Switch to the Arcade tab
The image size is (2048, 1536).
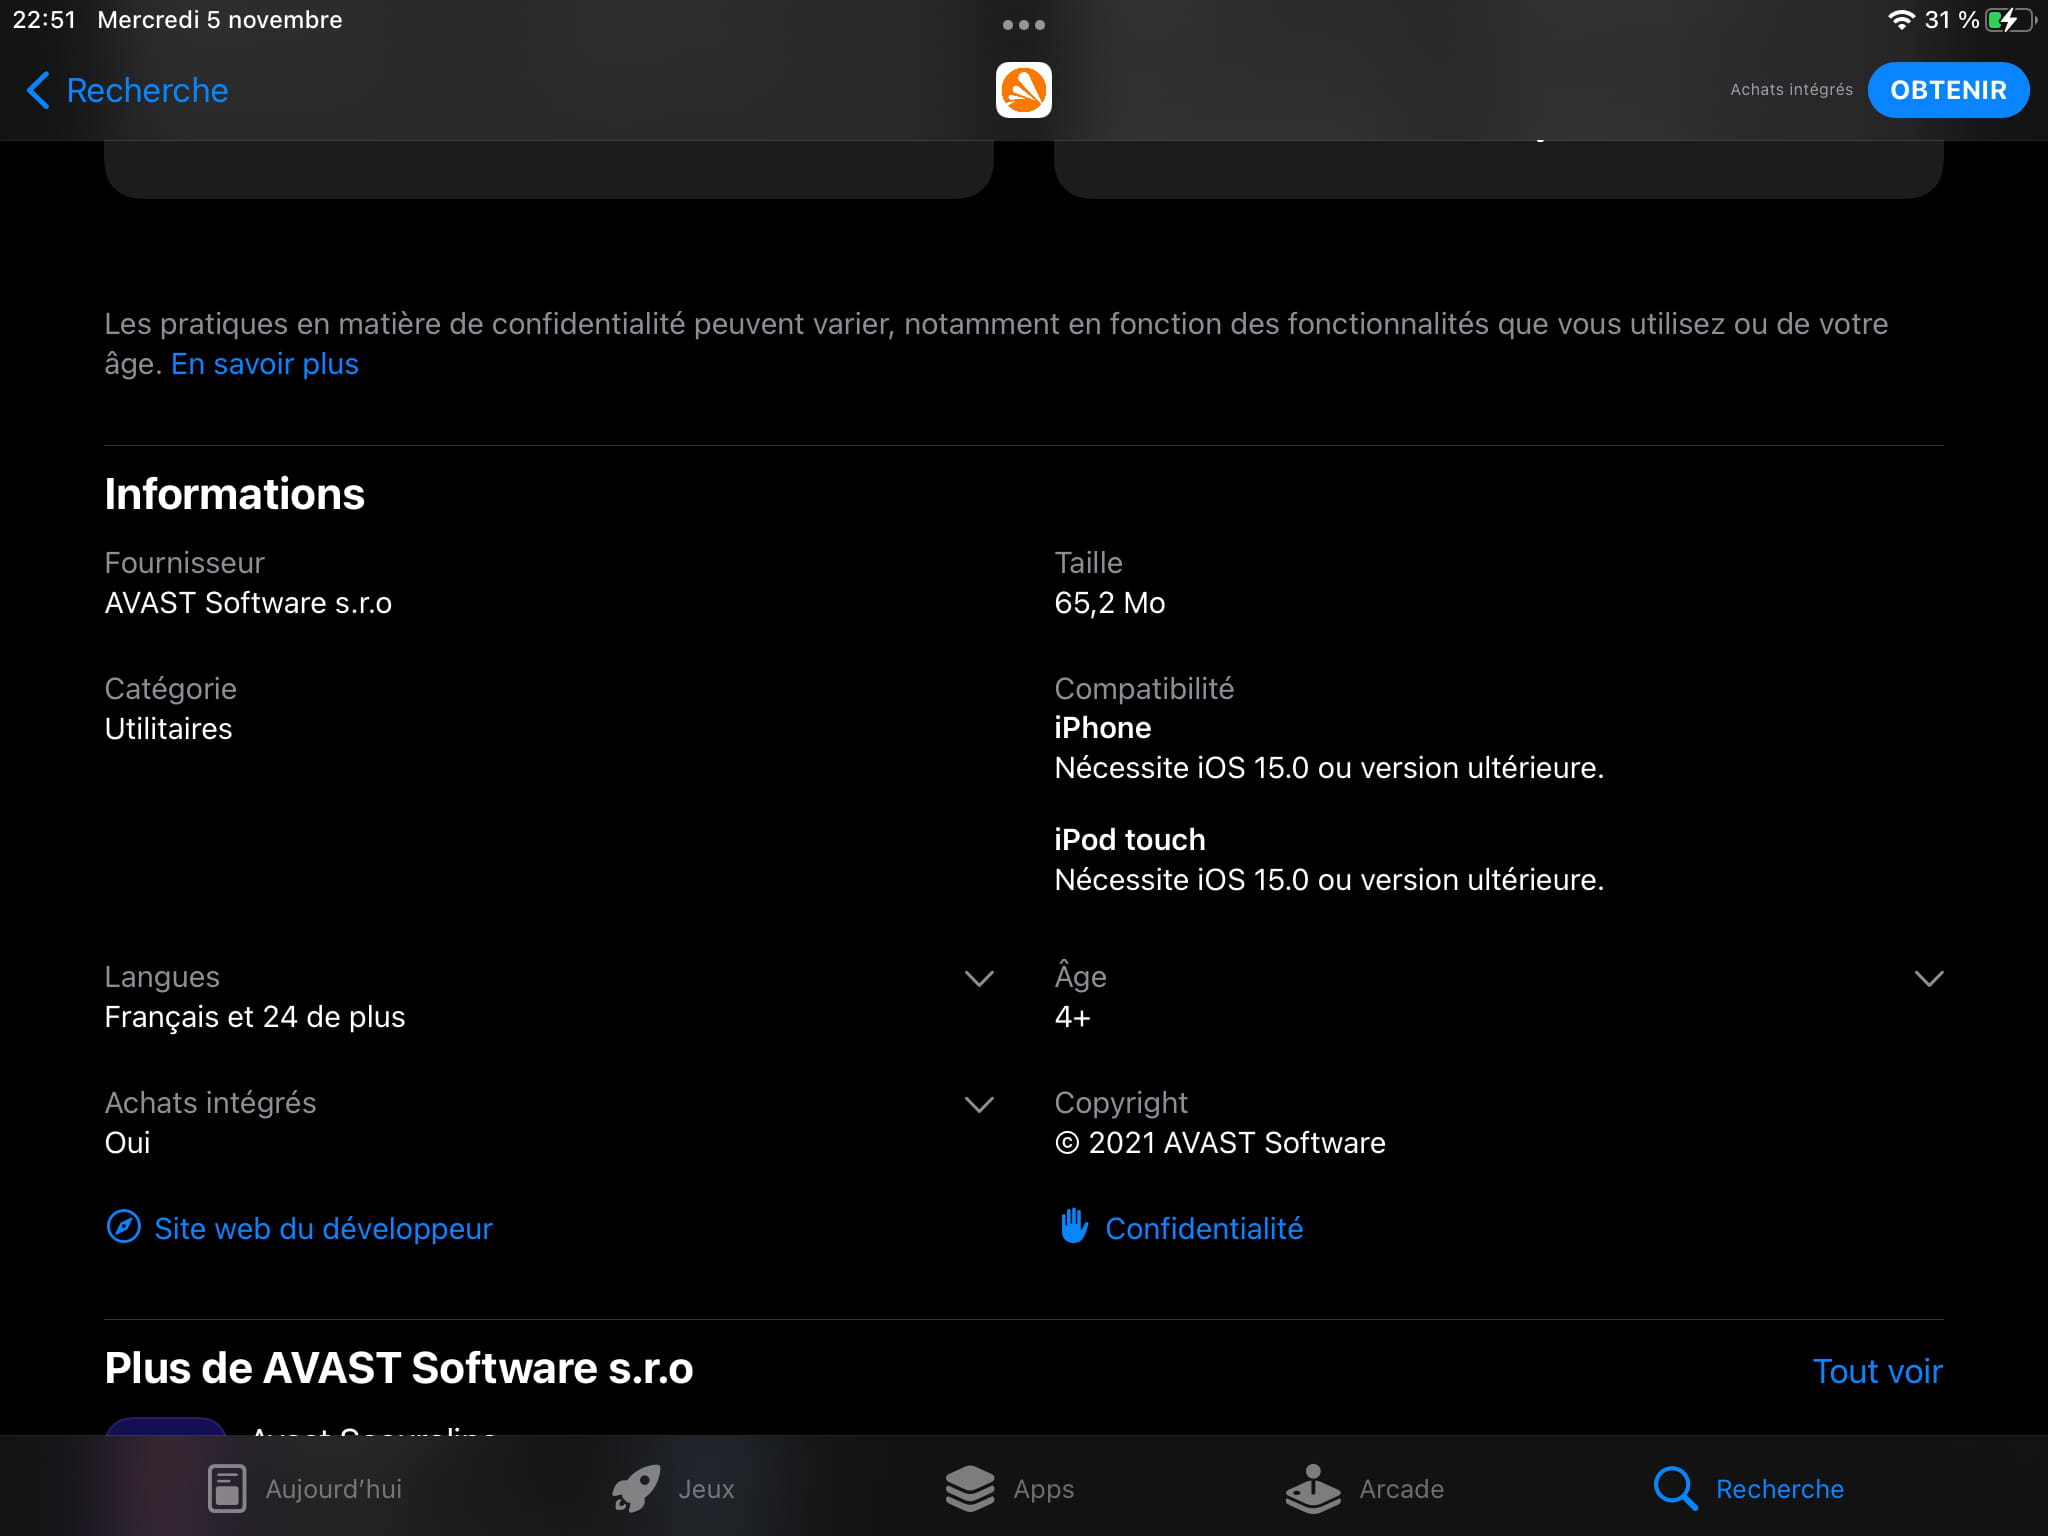[1400, 1488]
